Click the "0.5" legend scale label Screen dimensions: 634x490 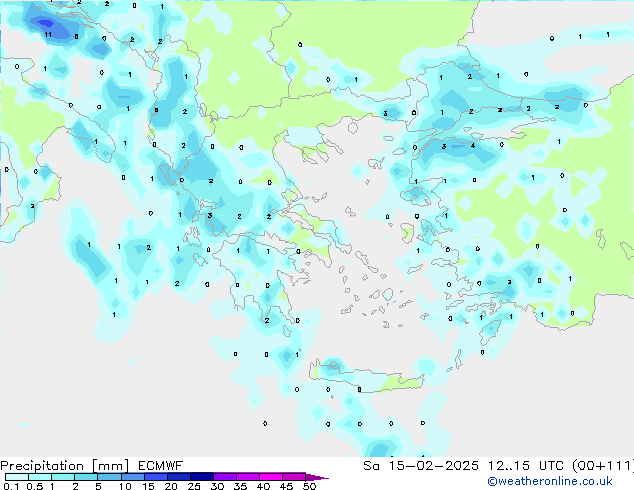tap(35, 486)
